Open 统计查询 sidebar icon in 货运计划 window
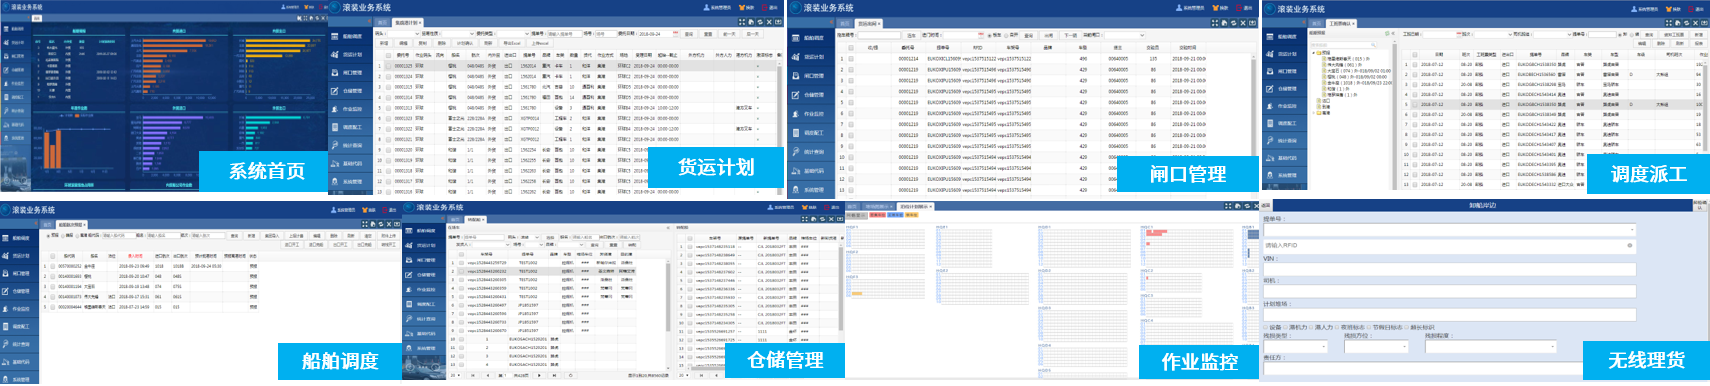The image size is (1710, 386). click(x=336, y=145)
